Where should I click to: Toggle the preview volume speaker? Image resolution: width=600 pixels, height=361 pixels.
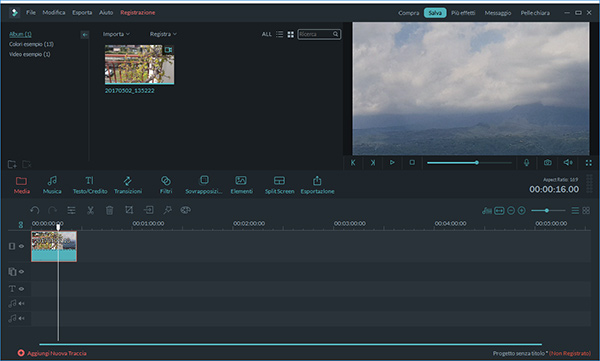click(568, 163)
